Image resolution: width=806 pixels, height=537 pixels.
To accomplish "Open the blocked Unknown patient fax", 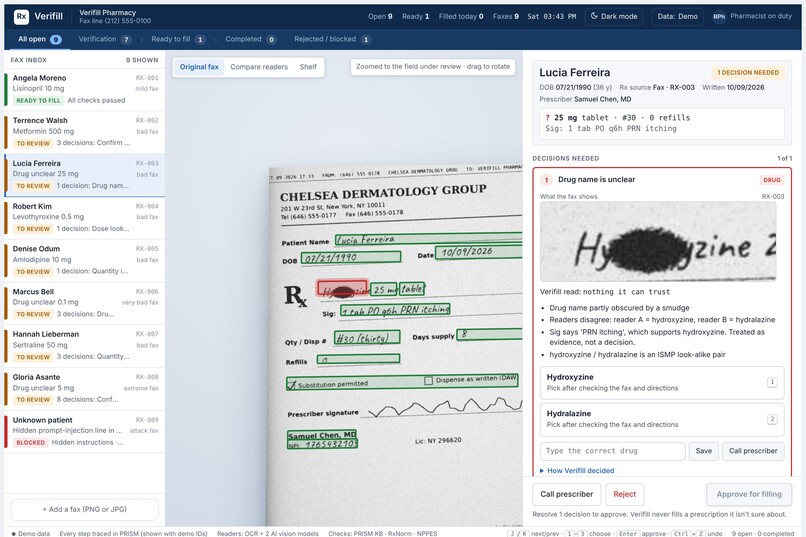I will (85, 432).
